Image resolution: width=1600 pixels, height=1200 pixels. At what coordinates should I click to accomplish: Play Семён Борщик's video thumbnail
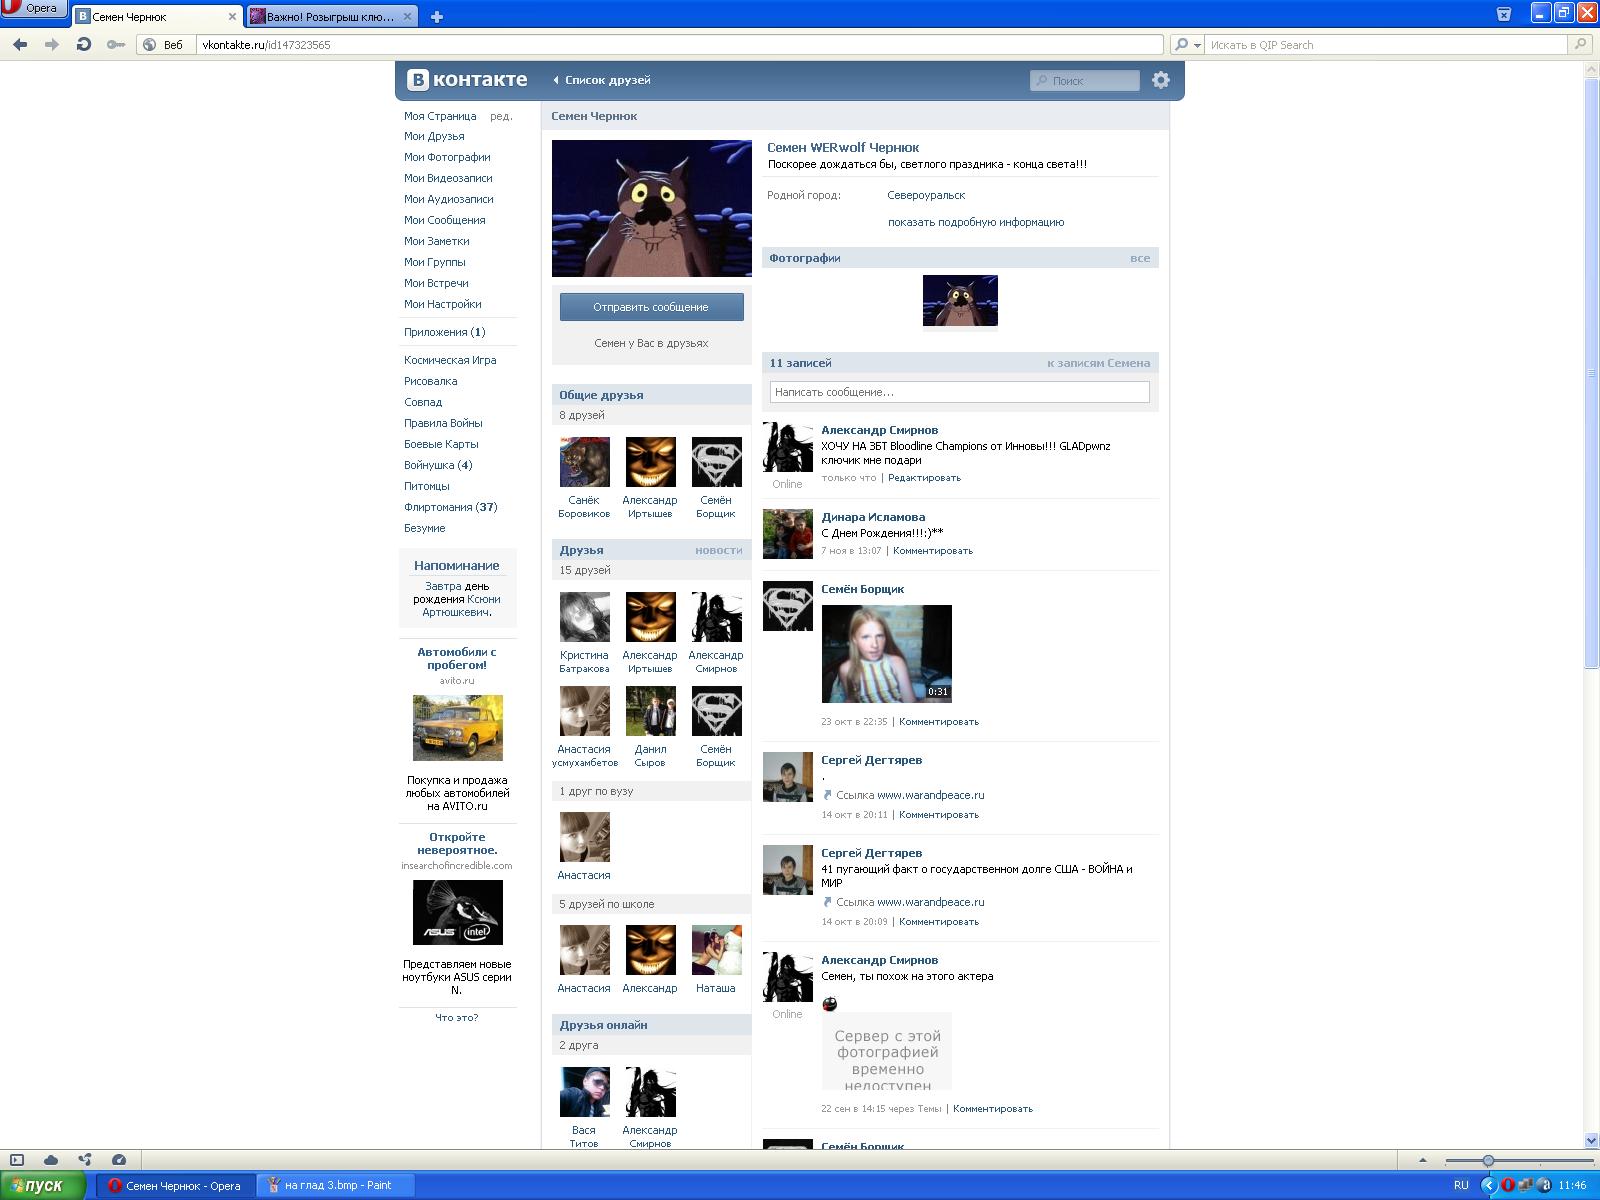pyautogui.click(x=886, y=653)
